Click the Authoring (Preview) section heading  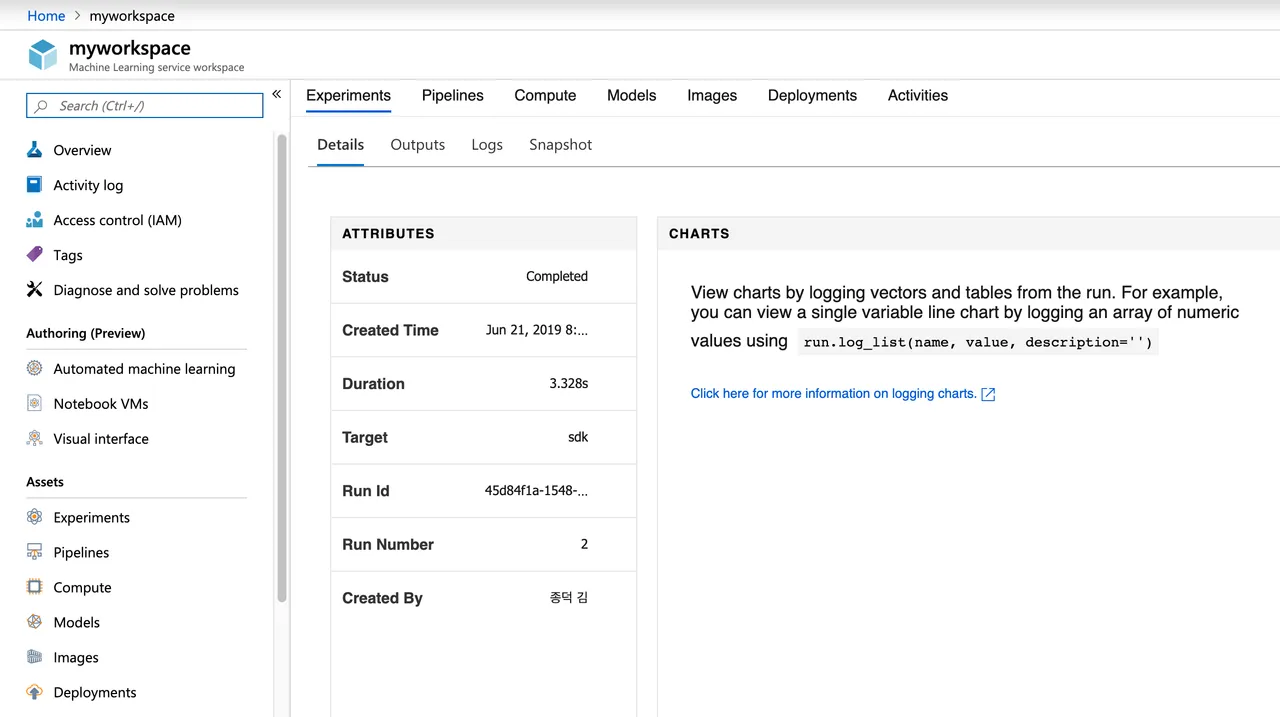(x=86, y=333)
